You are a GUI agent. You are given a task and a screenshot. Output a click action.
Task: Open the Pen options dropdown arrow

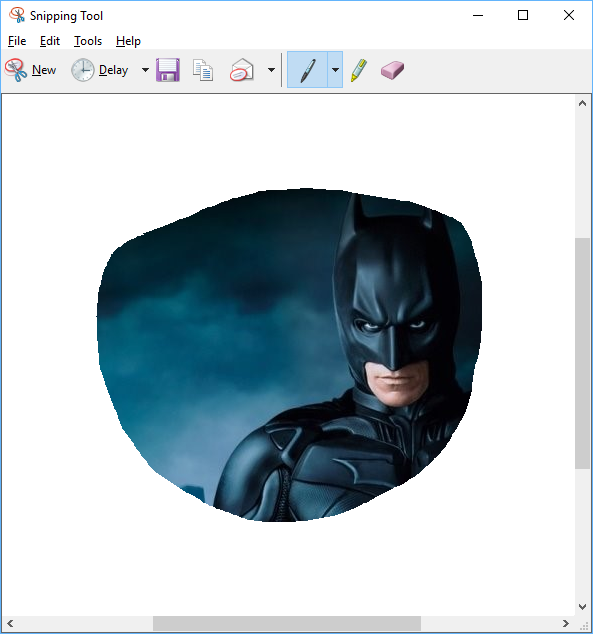click(x=335, y=70)
